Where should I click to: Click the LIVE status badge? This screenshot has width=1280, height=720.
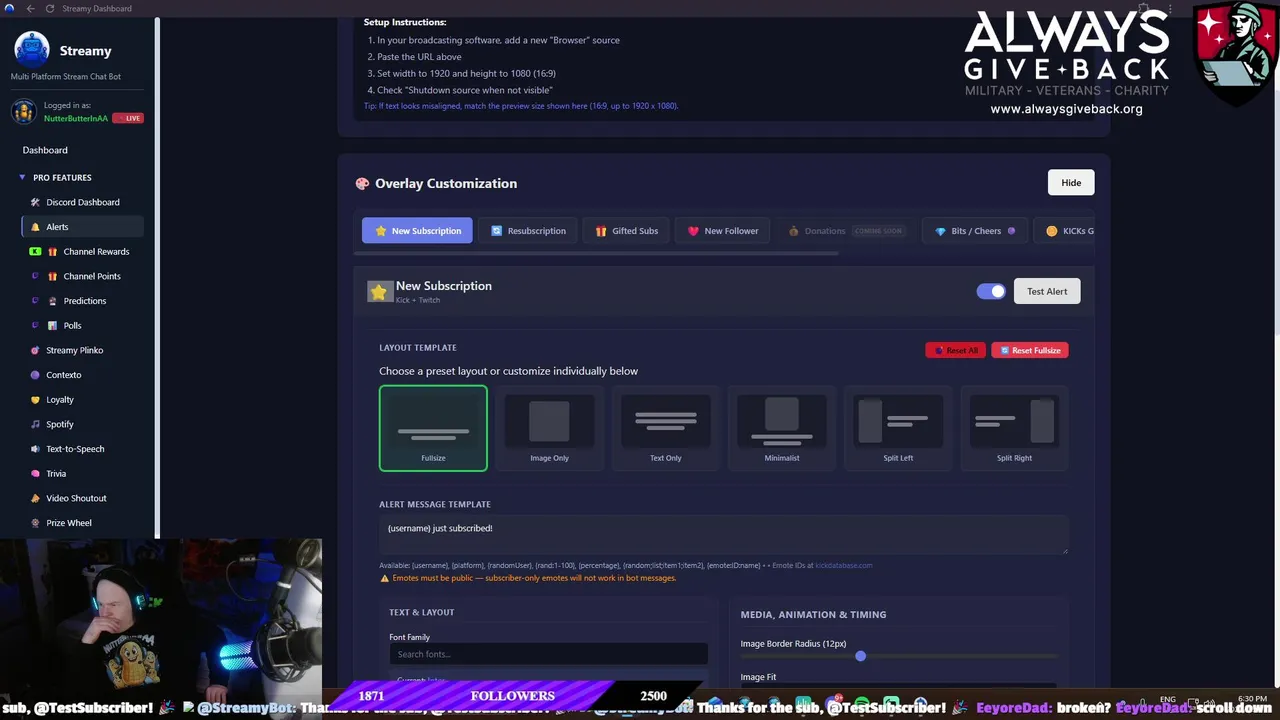coord(128,118)
